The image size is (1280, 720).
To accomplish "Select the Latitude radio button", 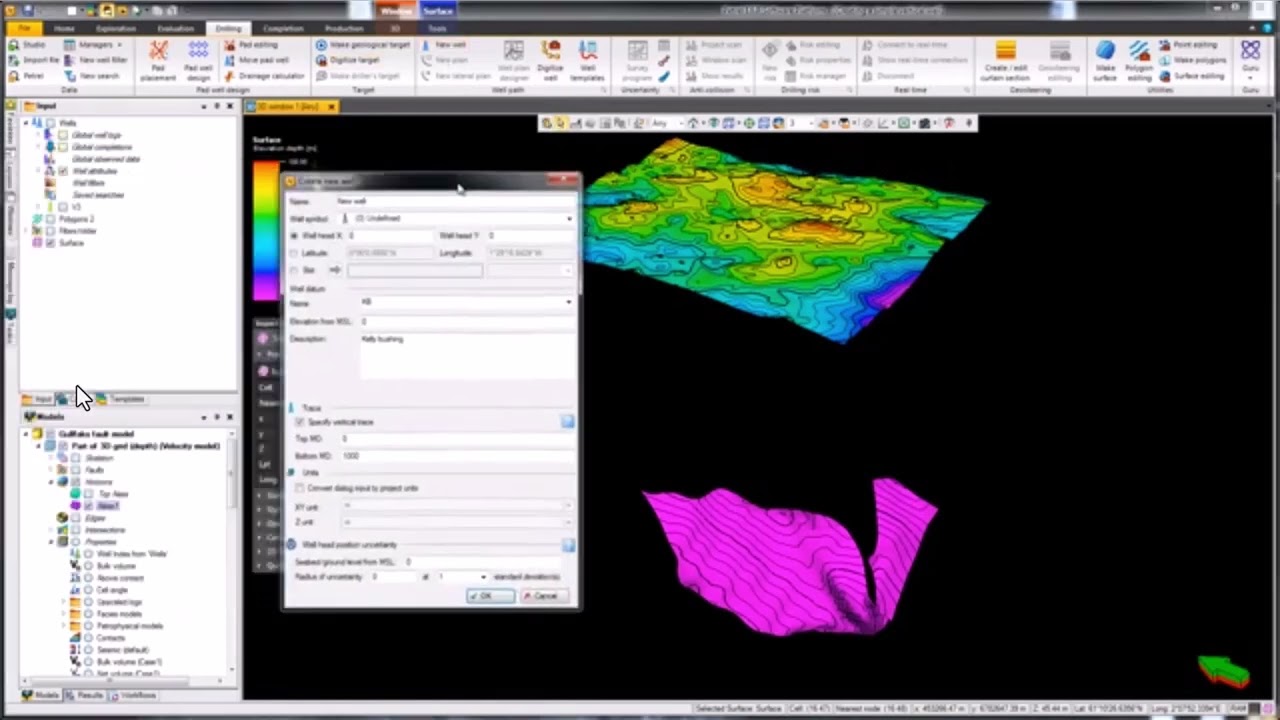I will click(294, 253).
